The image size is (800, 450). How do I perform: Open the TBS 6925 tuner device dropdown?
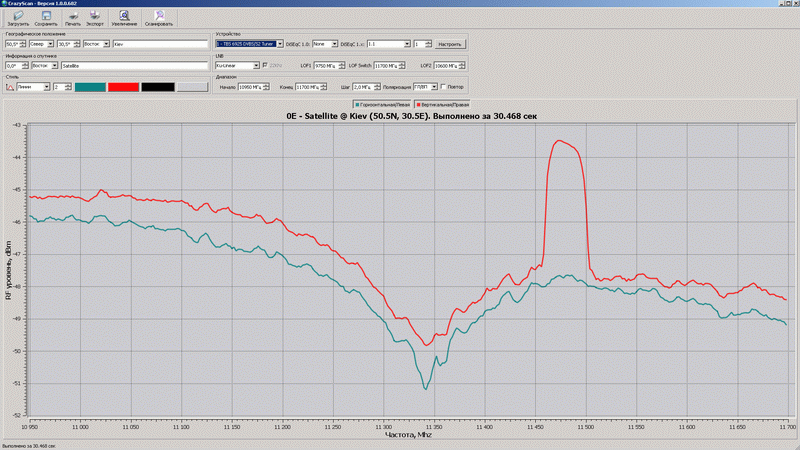pos(280,44)
